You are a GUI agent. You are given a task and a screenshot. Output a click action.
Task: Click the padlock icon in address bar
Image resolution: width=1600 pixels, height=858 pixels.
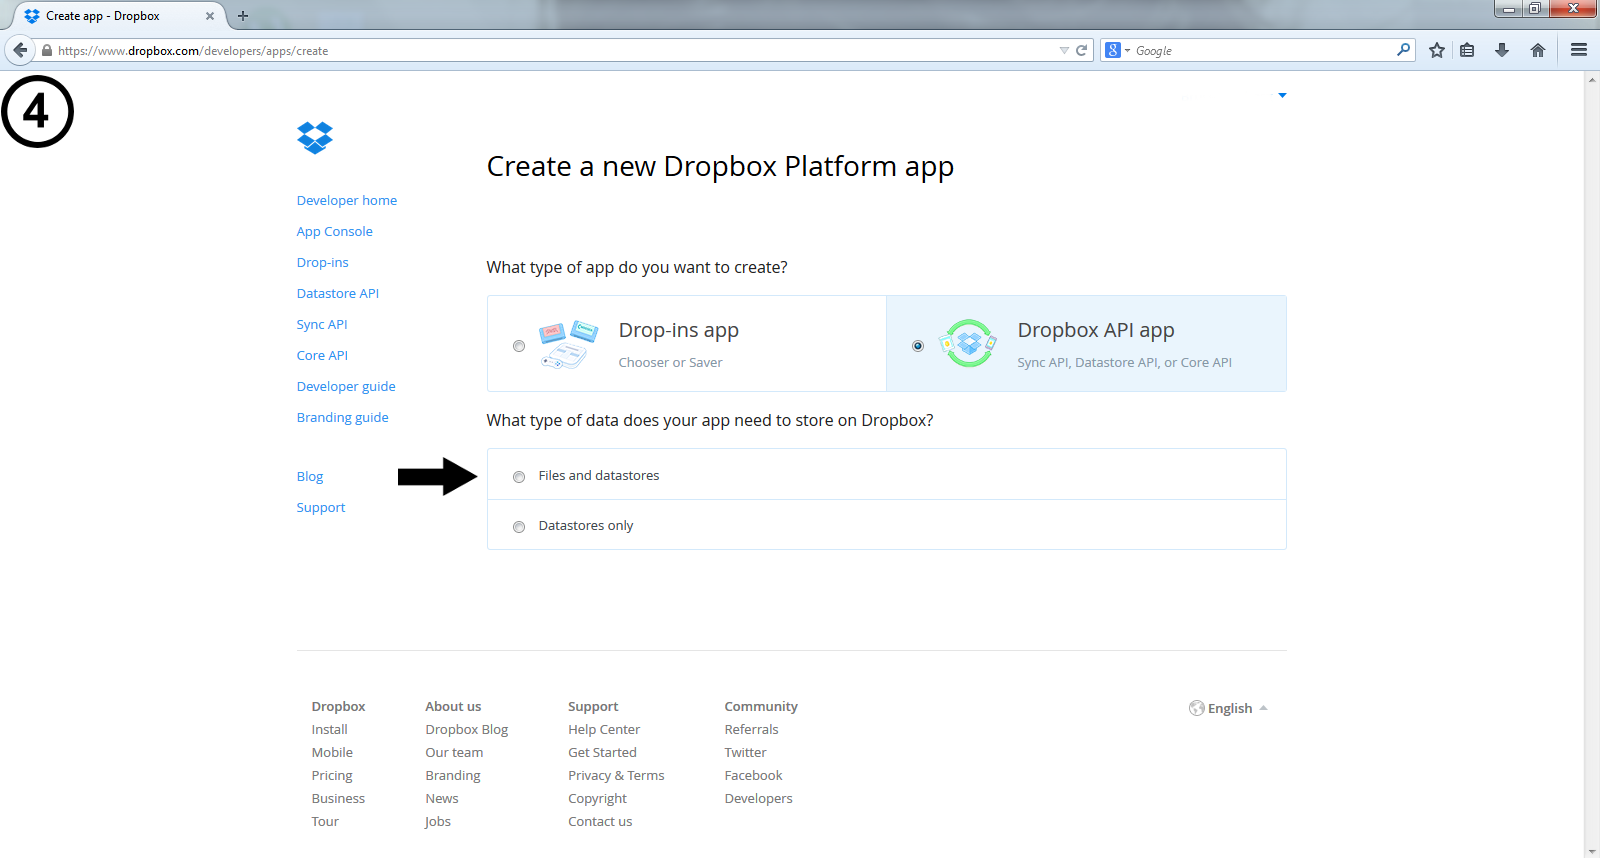[x=46, y=50]
